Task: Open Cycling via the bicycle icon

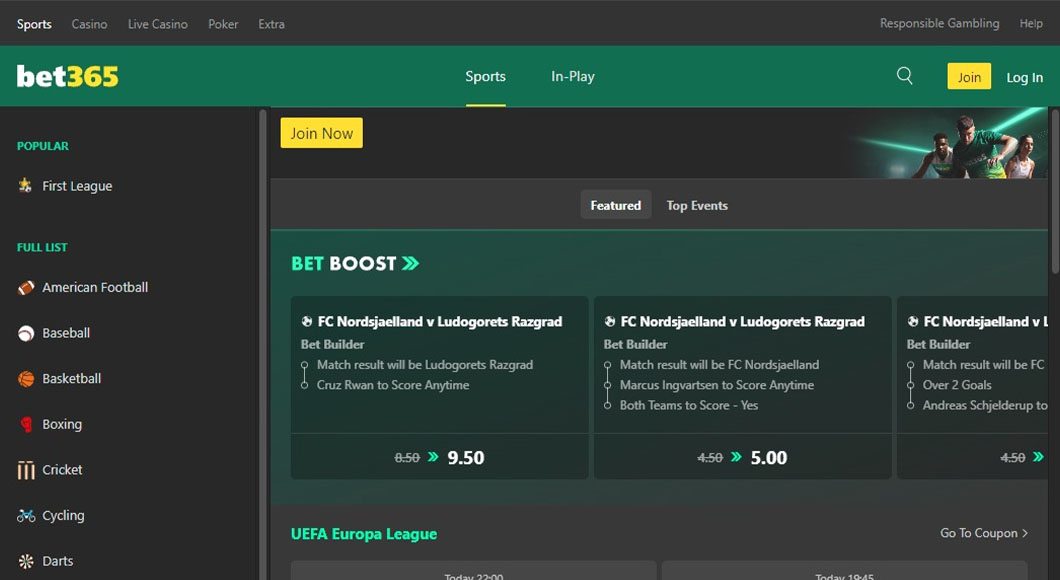Action: (x=25, y=515)
